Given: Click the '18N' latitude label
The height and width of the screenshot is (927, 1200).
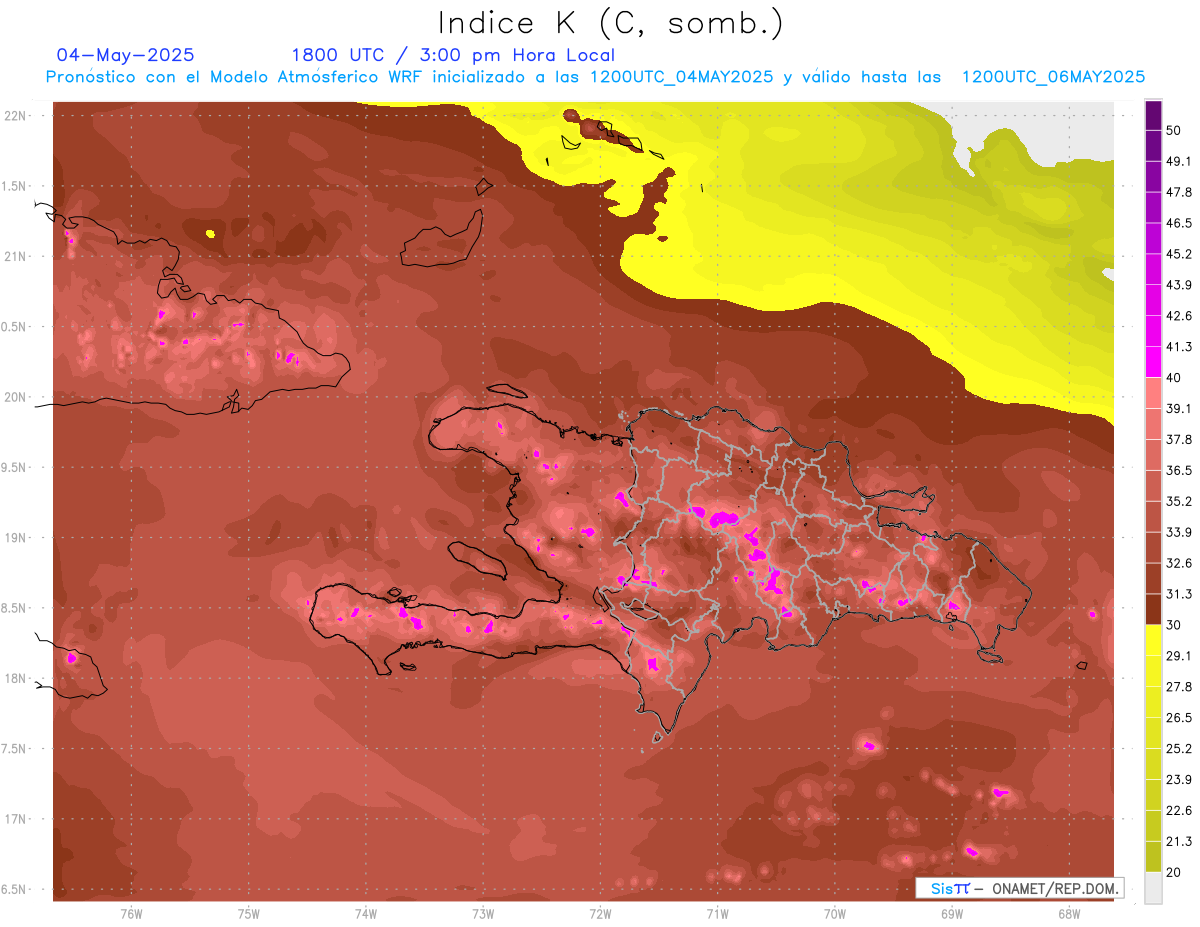Looking at the screenshot, I should click(16, 679).
